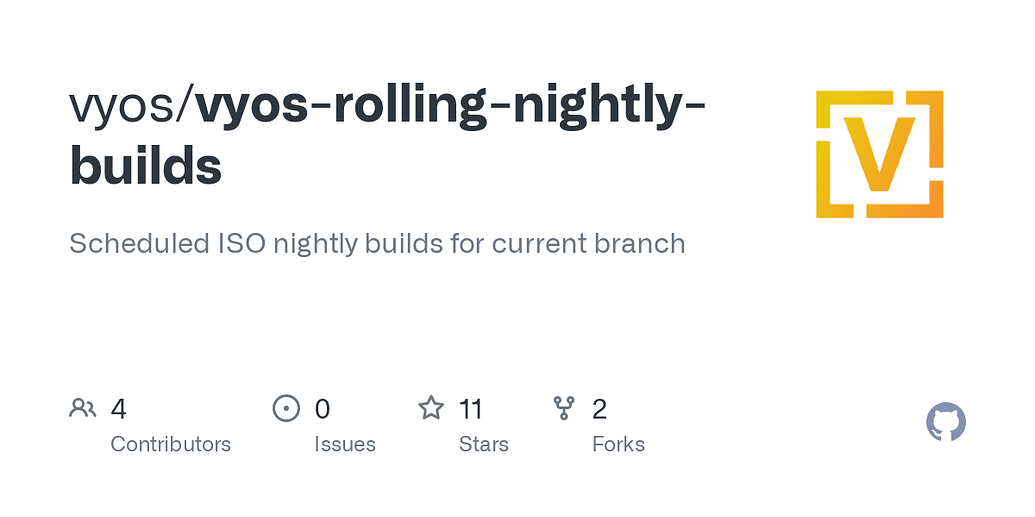Click the Scheduled ISO nightly builds description
The image size is (1035, 517).
377,244
